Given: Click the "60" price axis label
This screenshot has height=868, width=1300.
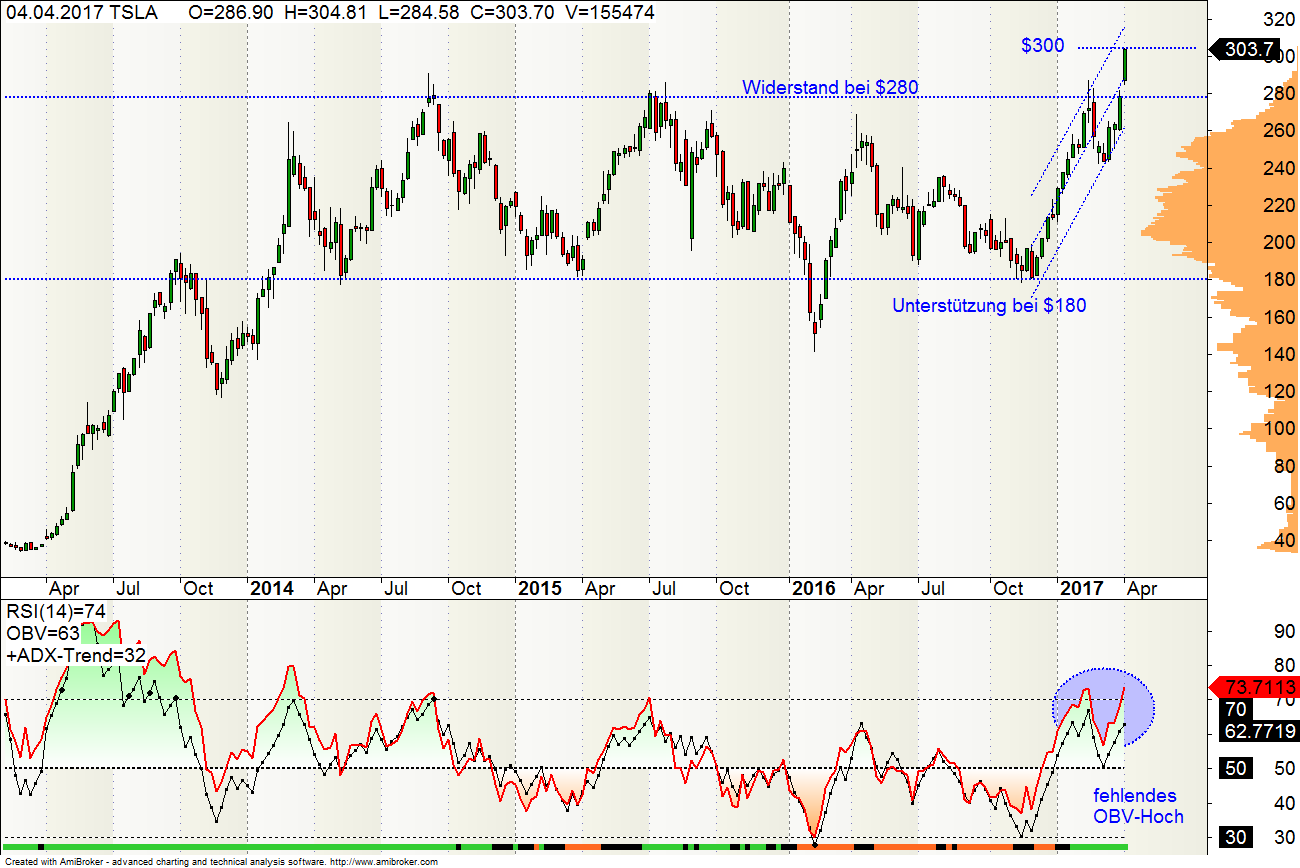Looking at the screenshot, I should (1284, 503).
